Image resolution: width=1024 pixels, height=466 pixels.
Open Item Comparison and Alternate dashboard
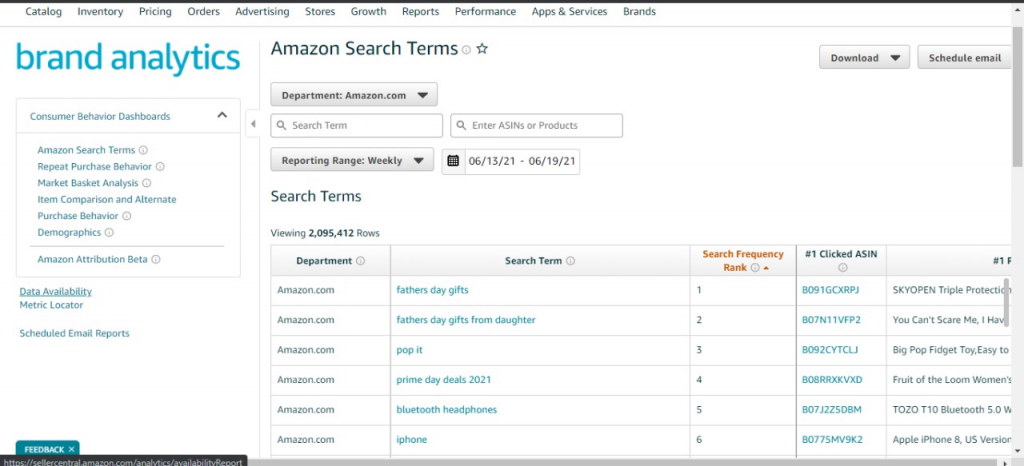tap(107, 200)
